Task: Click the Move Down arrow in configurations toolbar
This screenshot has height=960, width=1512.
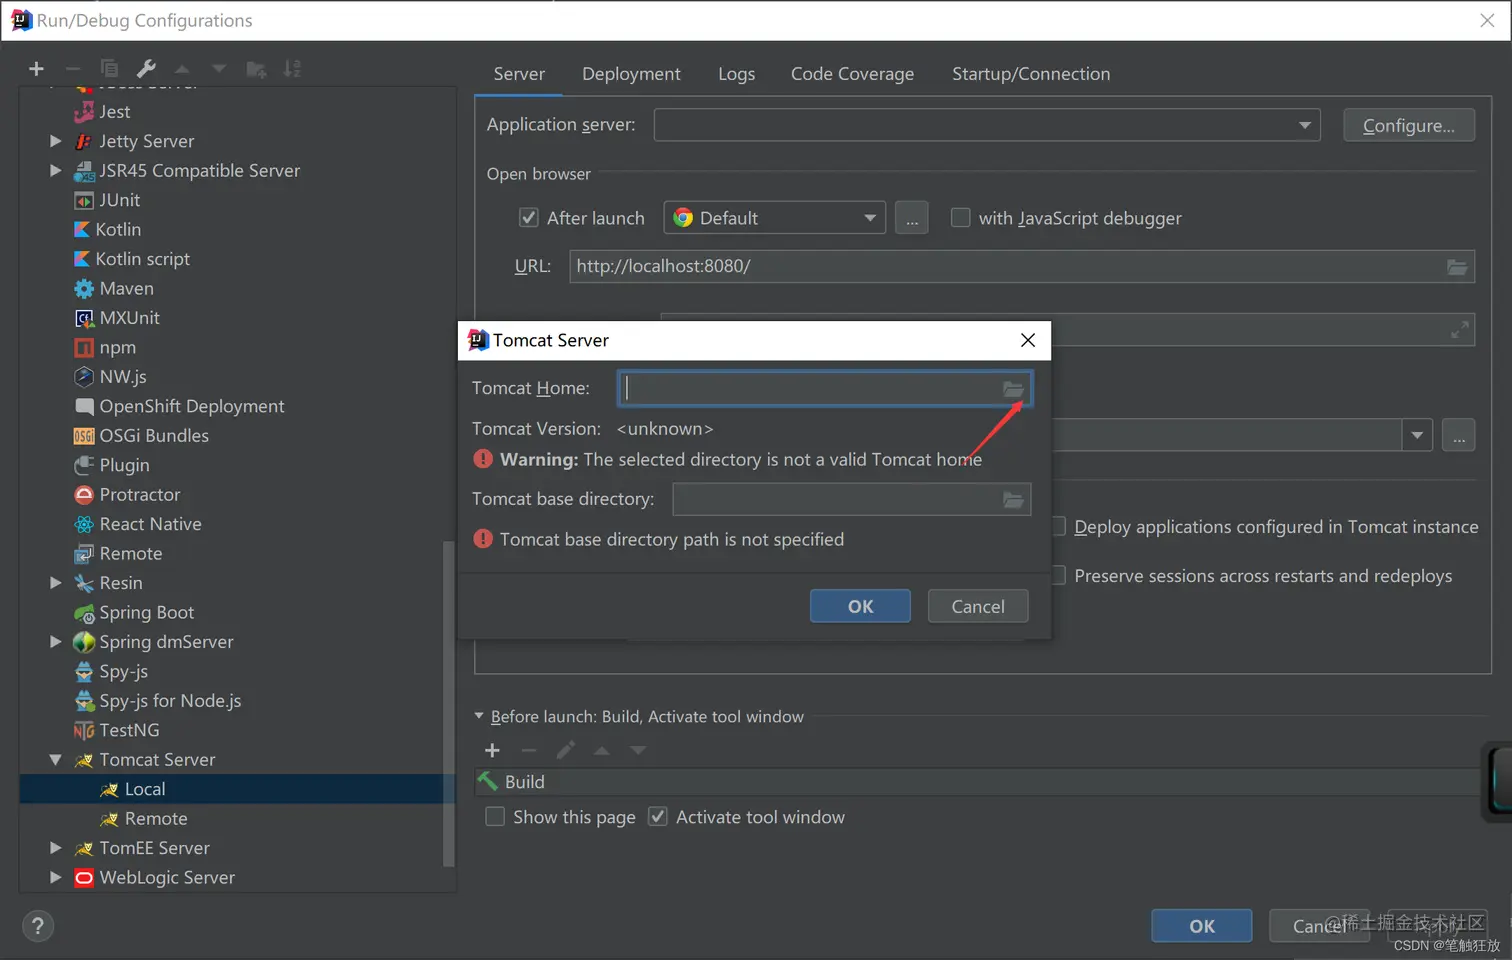Action: tap(219, 69)
